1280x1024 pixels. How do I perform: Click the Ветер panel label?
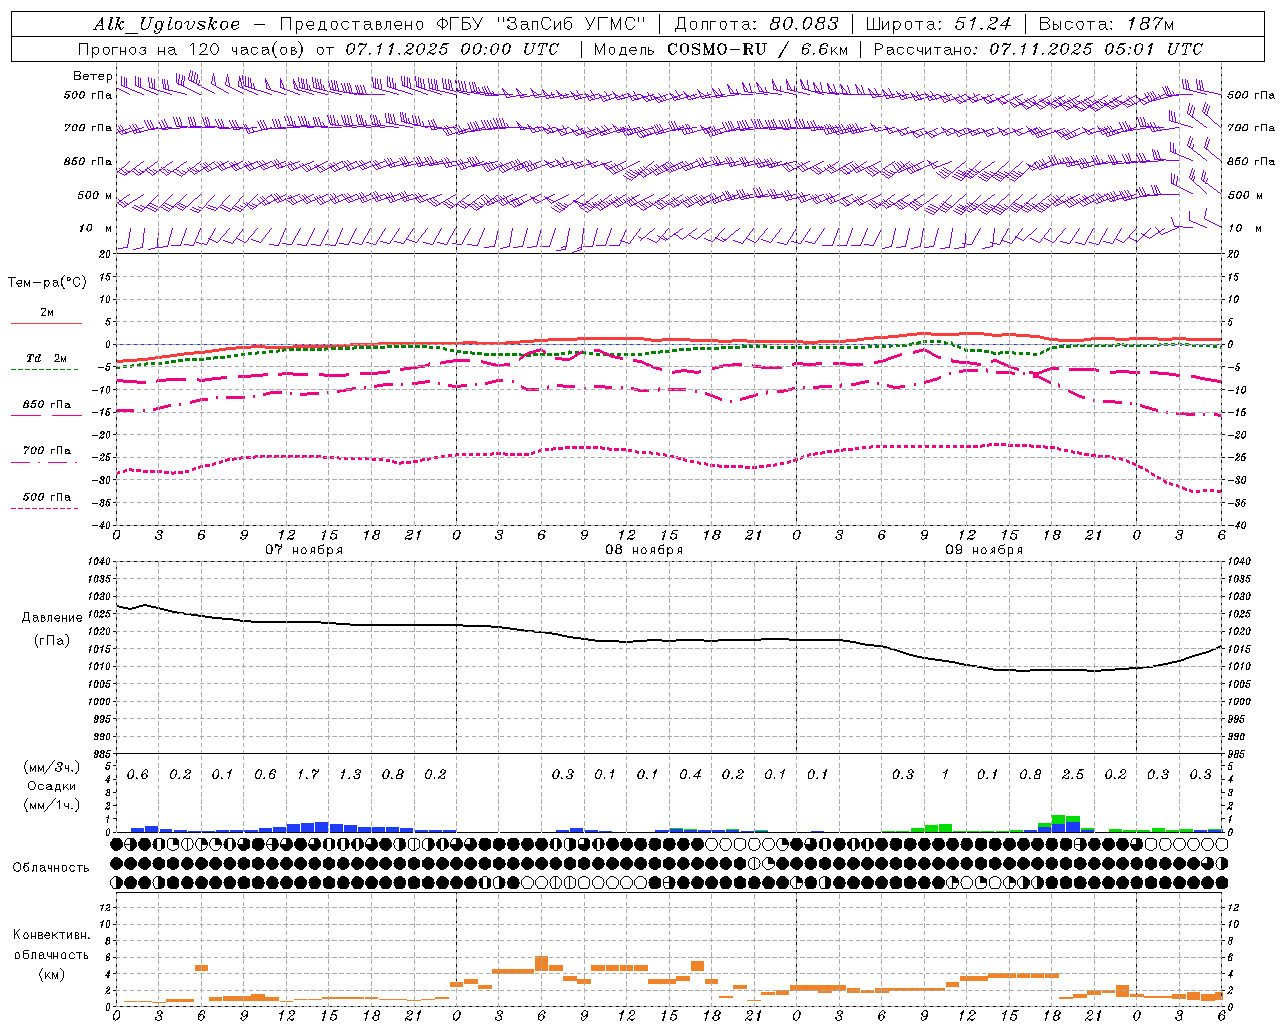pos(92,76)
